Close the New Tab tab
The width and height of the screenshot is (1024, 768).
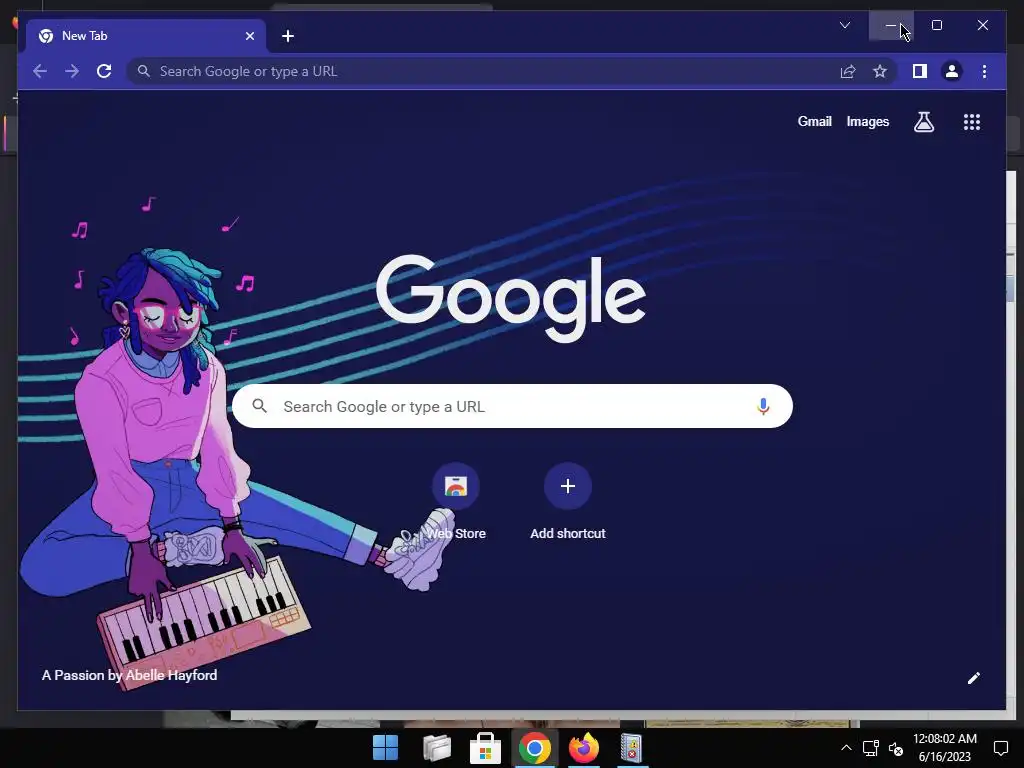tap(249, 36)
